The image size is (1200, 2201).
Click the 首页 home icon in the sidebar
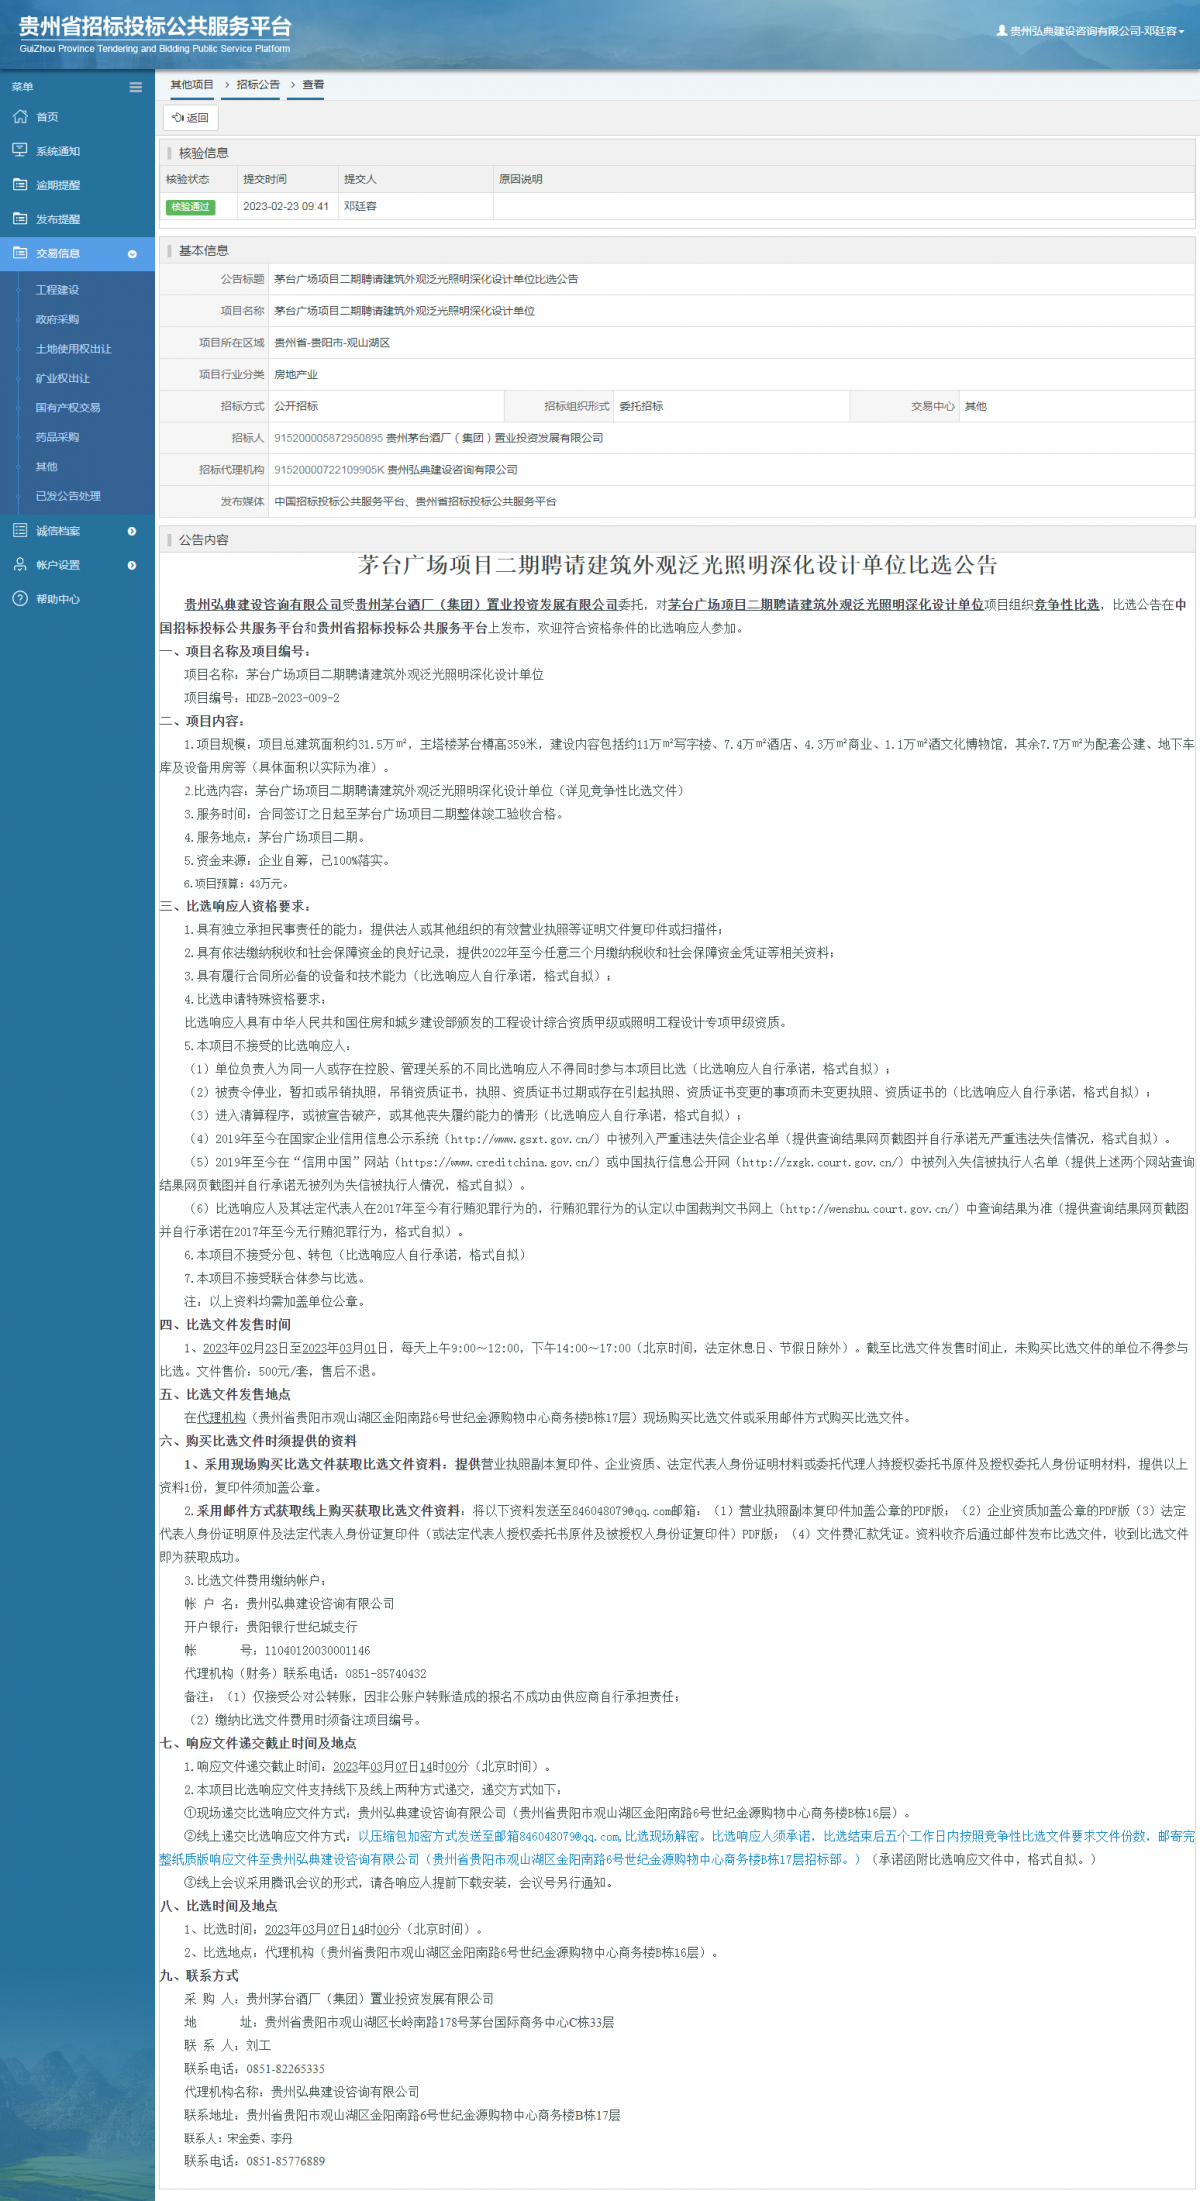pyautogui.click(x=20, y=117)
